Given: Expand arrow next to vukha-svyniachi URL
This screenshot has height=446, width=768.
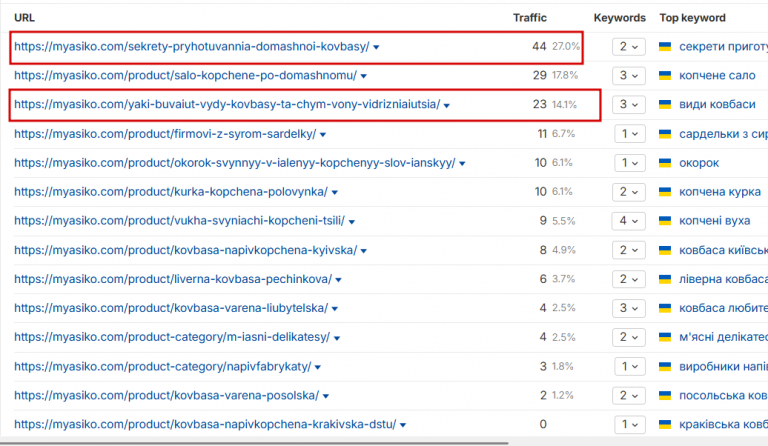Looking at the screenshot, I should 352,222.
